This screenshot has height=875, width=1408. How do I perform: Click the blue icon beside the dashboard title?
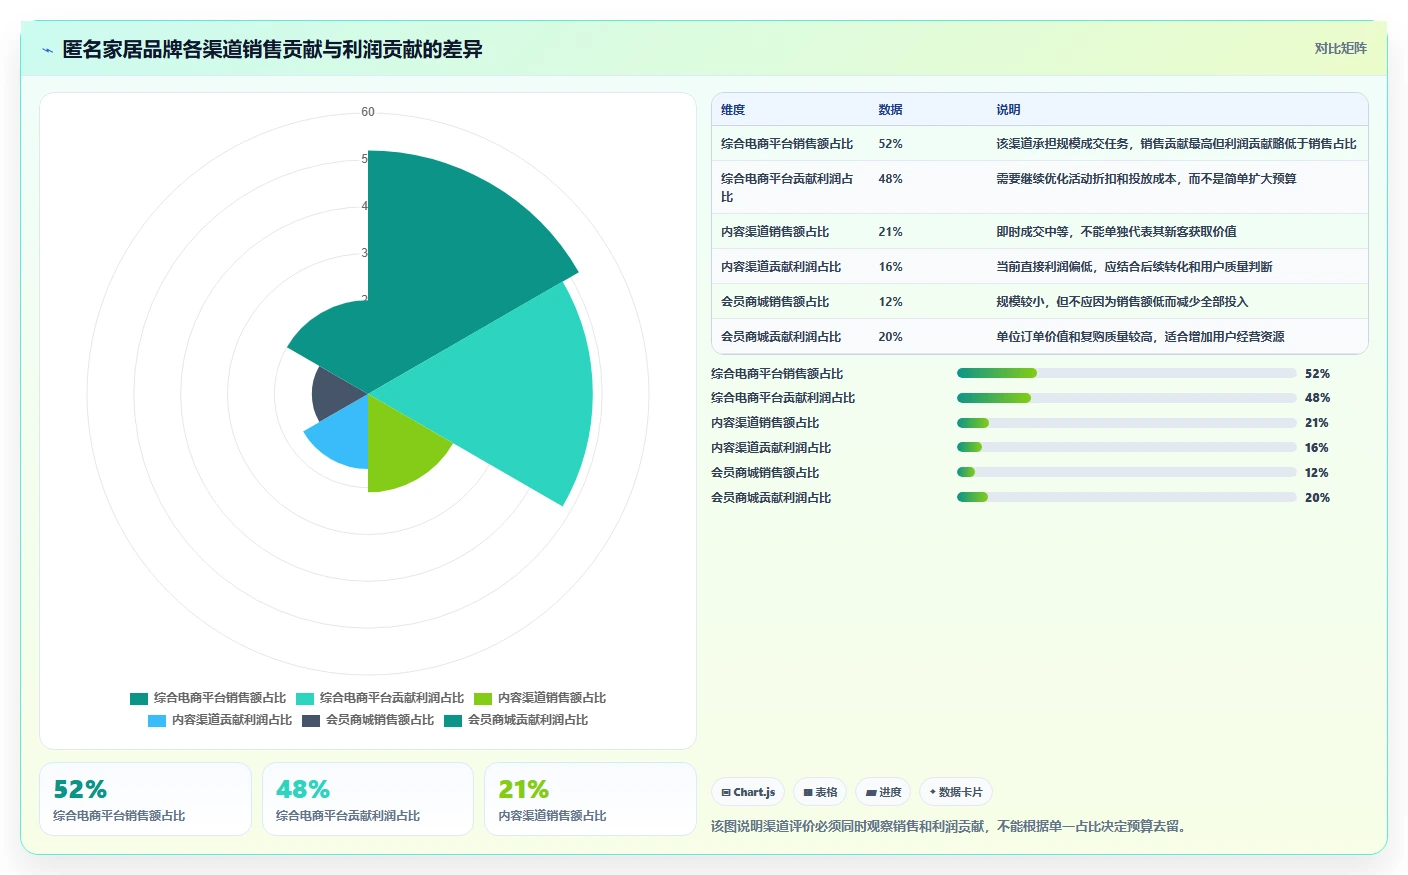[x=47, y=50]
